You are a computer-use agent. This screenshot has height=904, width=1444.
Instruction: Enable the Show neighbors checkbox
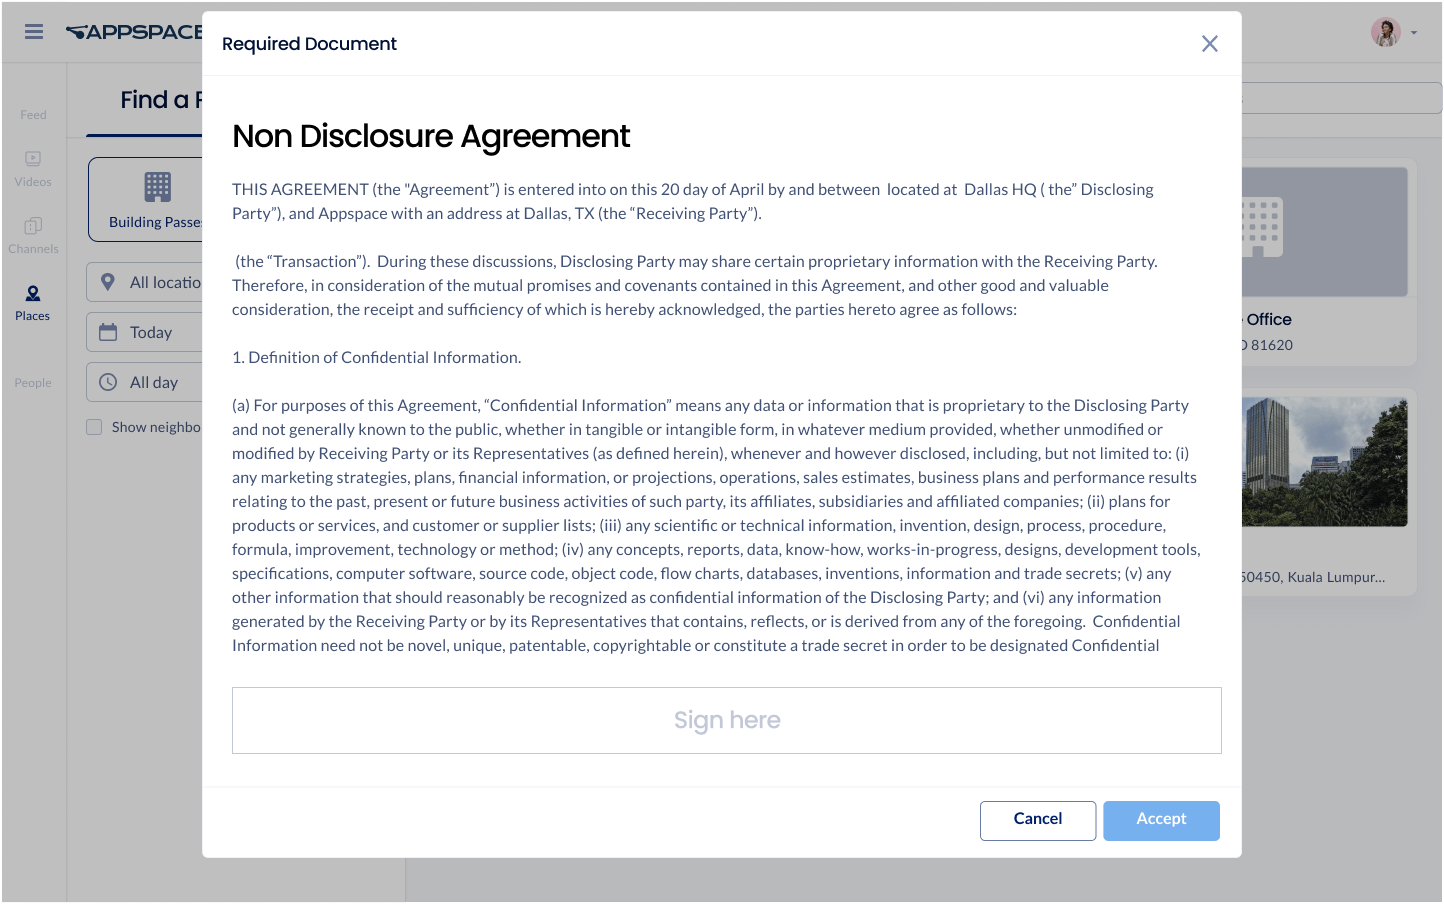(94, 427)
